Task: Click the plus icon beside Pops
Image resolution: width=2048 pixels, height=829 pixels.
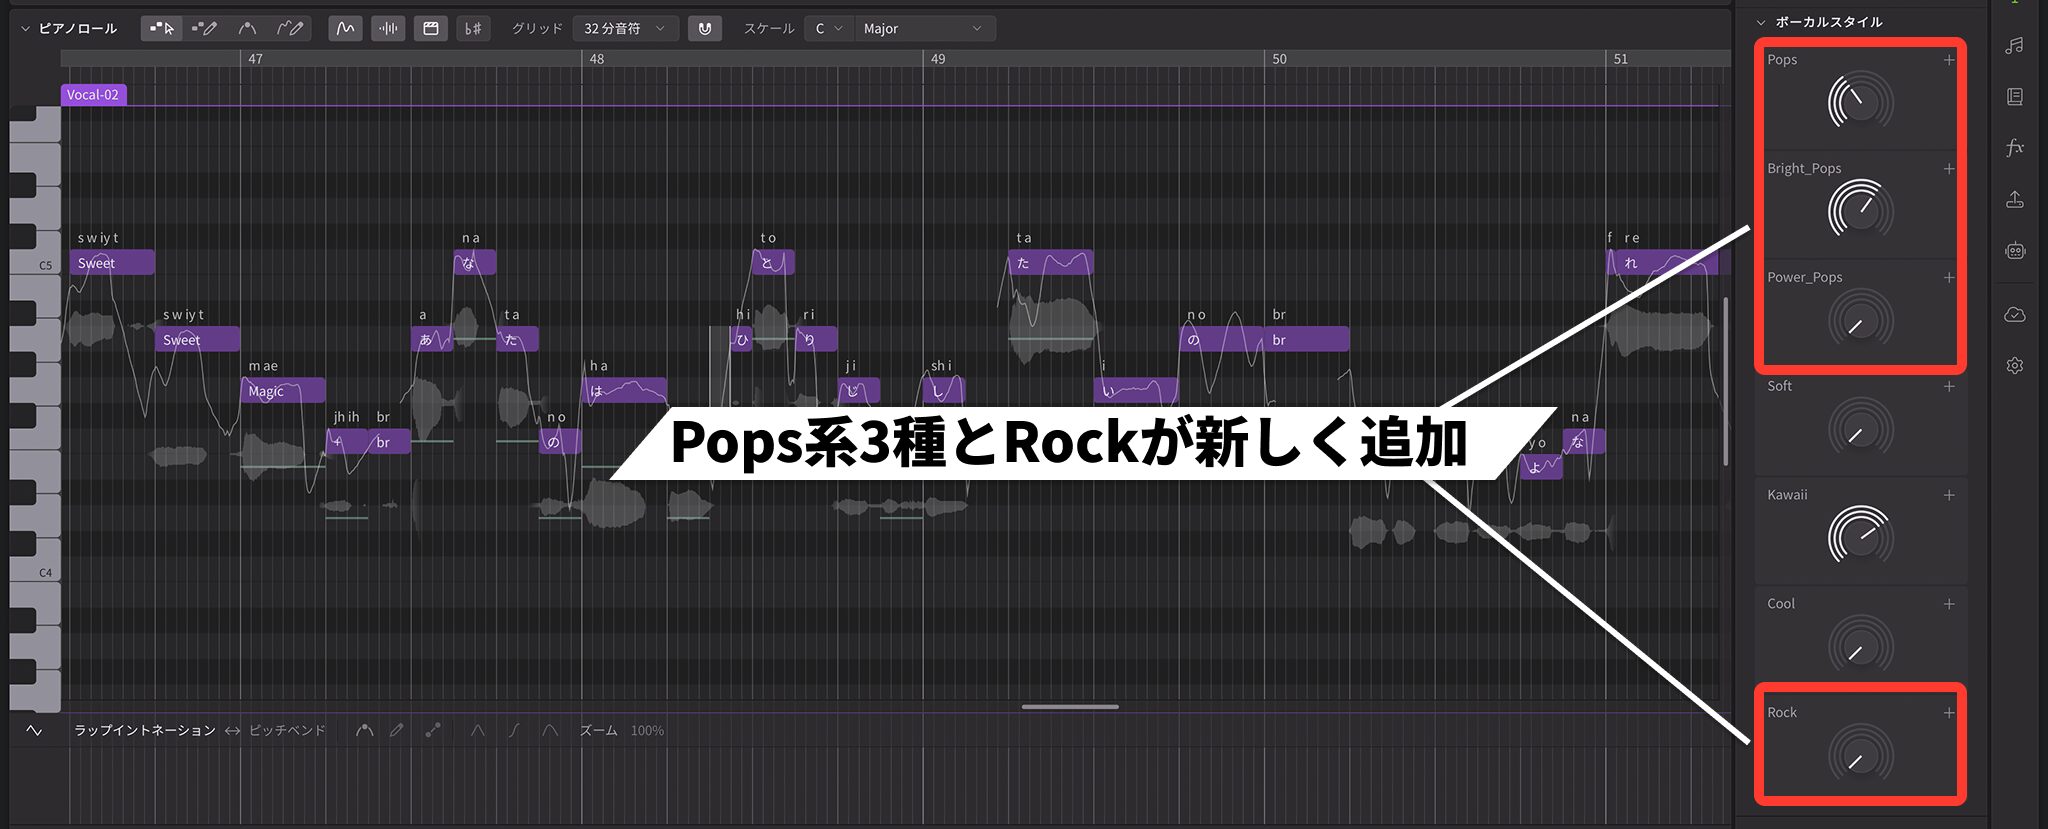Action: (x=1949, y=60)
